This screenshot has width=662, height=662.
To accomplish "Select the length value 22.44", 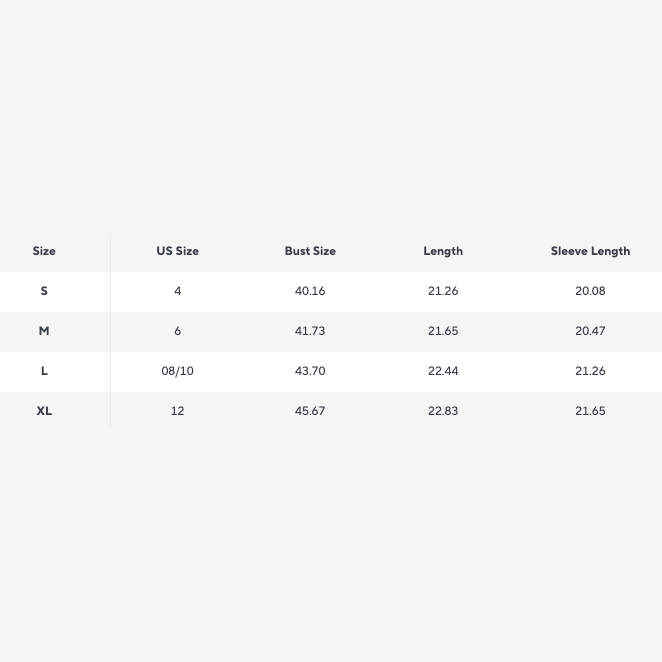I will (443, 371).
